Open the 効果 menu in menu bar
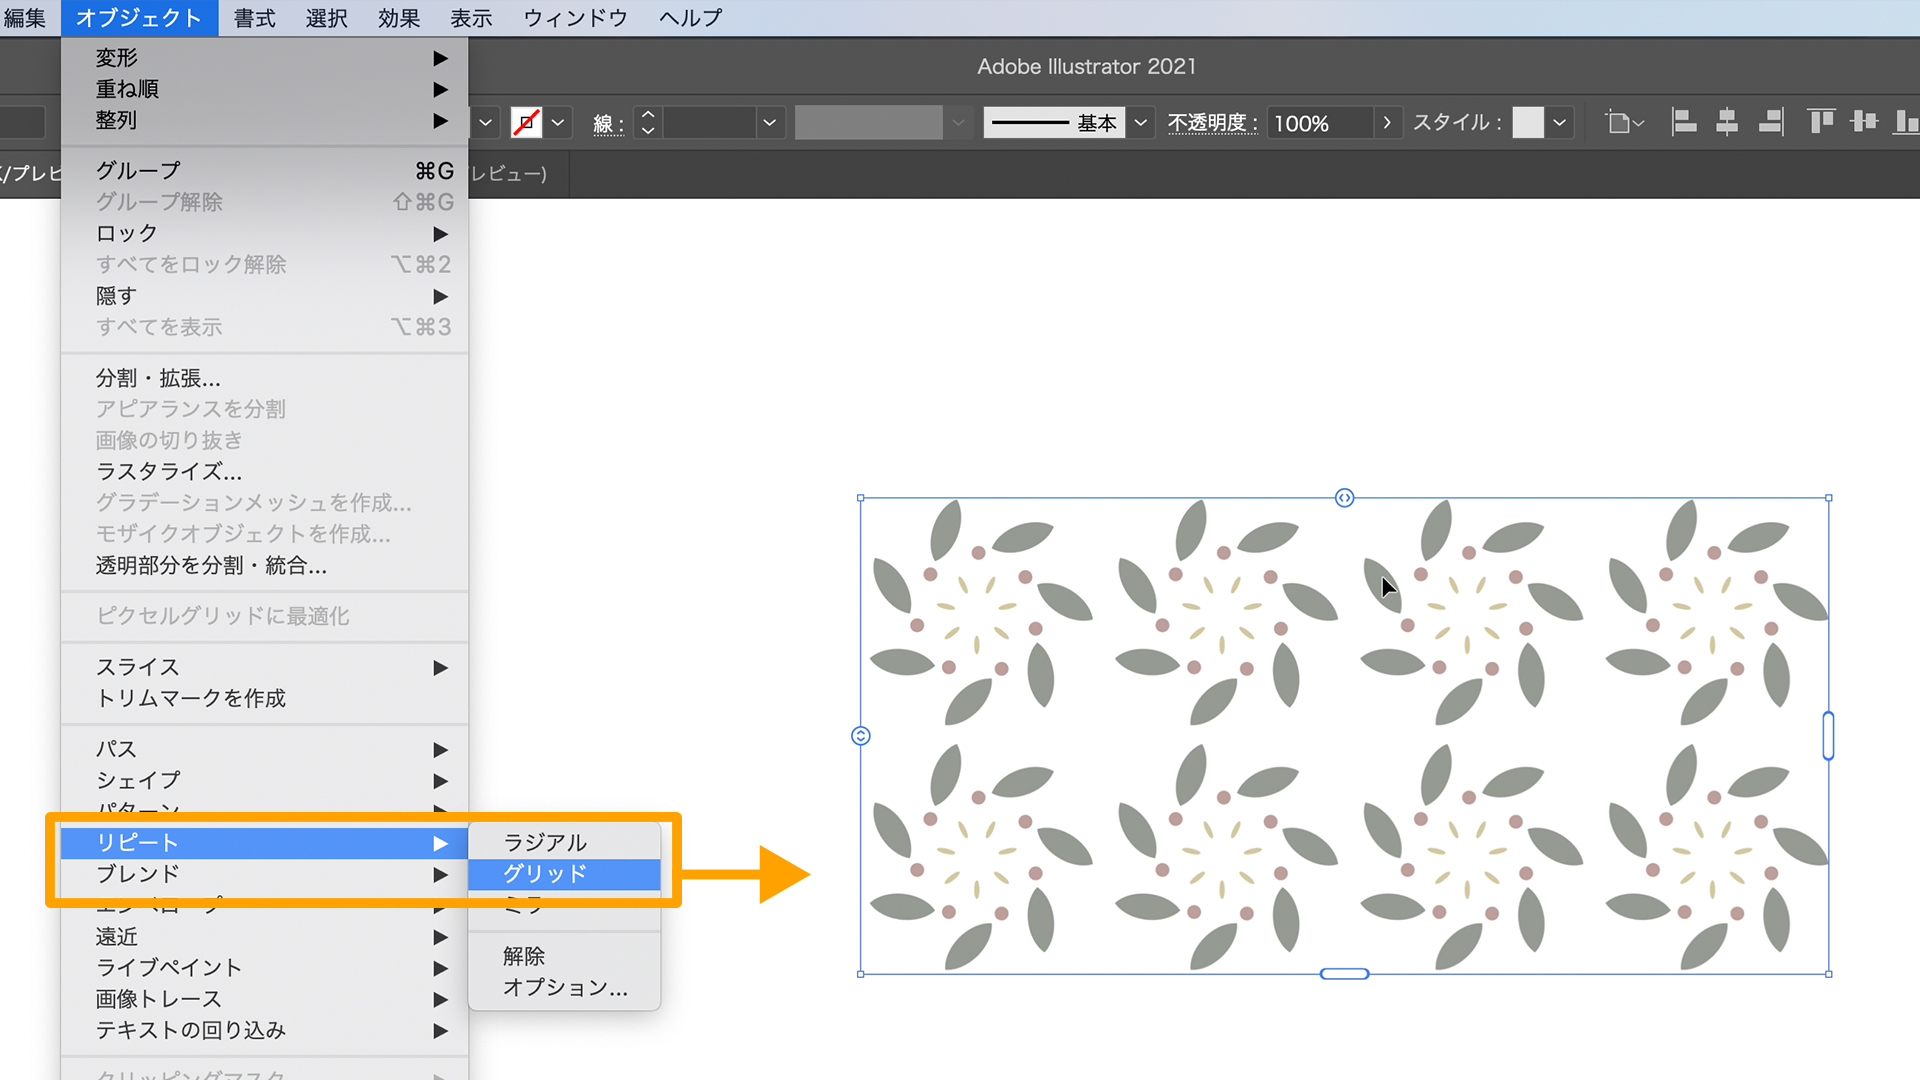This screenshot has width=1920, height=1080. click(x=398, y=18)
